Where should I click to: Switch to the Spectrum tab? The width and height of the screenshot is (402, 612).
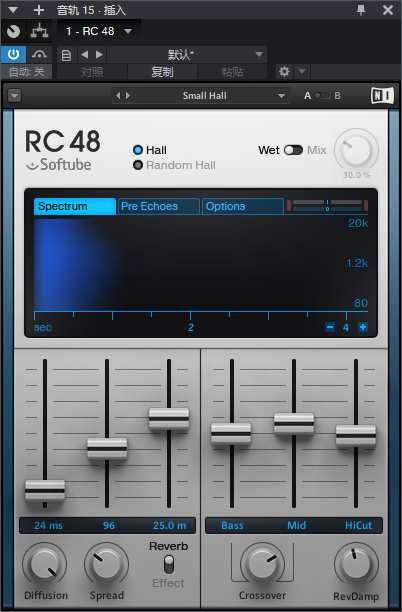point(75,206)
